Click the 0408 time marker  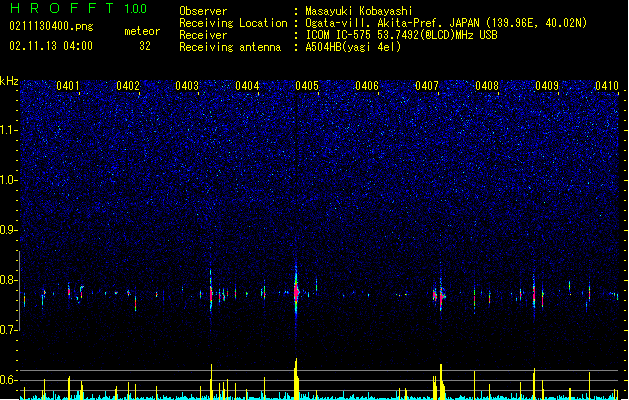[487, 86]
